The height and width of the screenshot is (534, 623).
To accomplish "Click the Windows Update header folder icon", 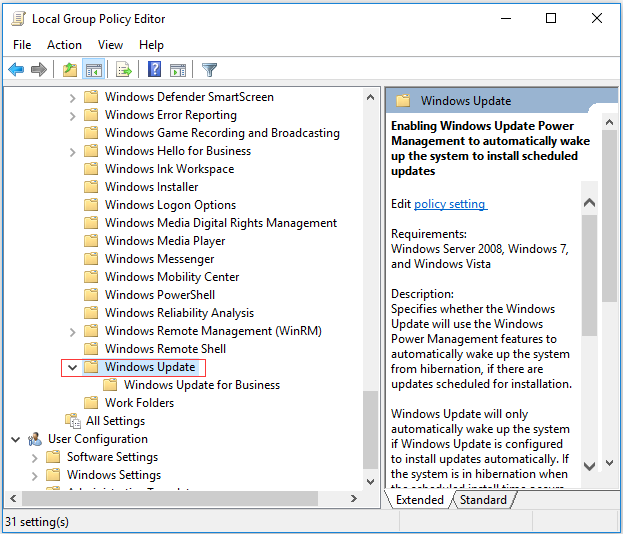I will (403, 101).
